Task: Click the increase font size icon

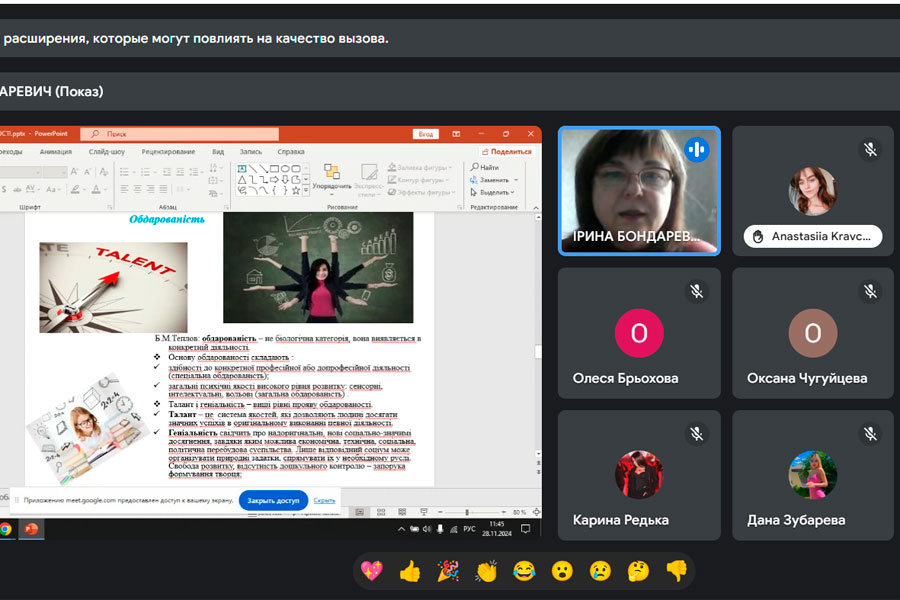Action: pyautogui.click(x=74, y=172)
